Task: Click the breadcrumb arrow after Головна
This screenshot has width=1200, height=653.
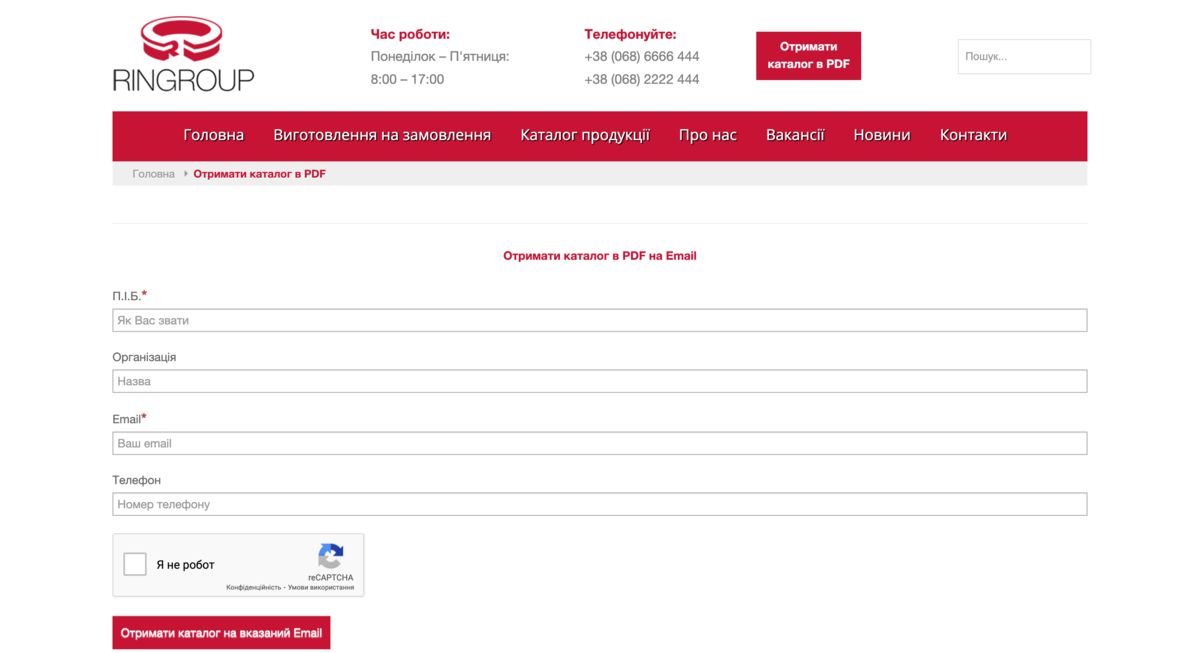Action: pyautogui.click(x=185, y=173)
